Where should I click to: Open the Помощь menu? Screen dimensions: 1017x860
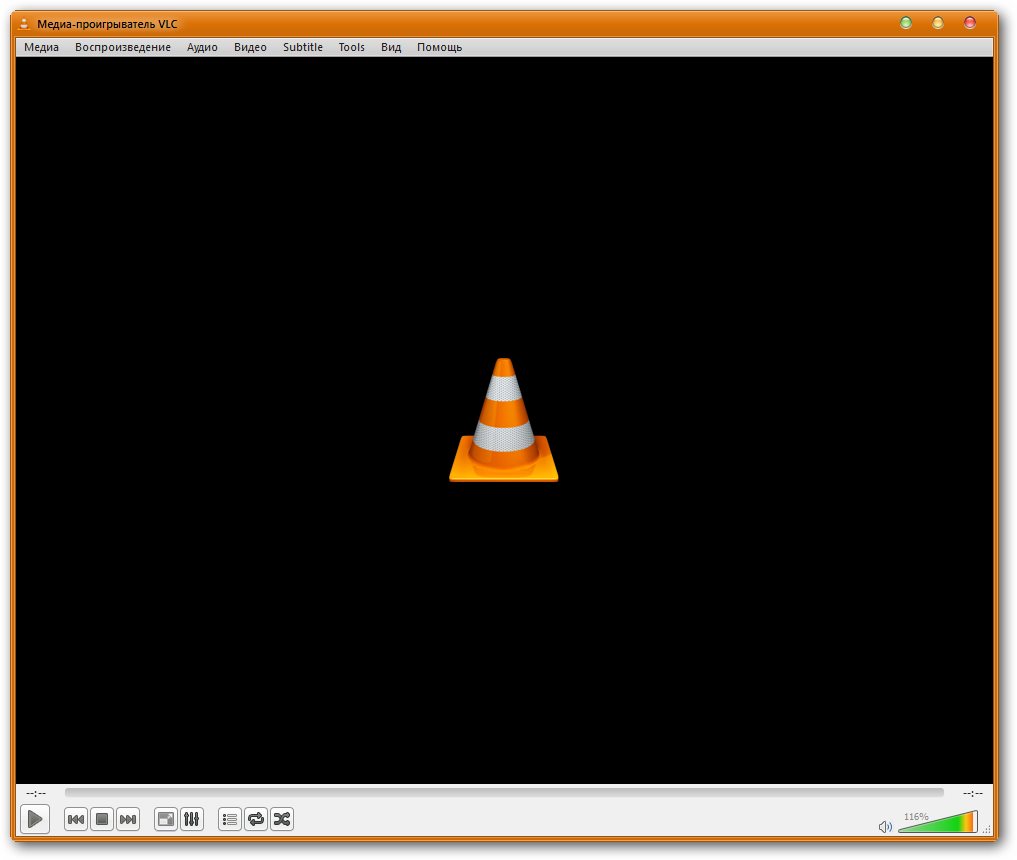(440, 47)
